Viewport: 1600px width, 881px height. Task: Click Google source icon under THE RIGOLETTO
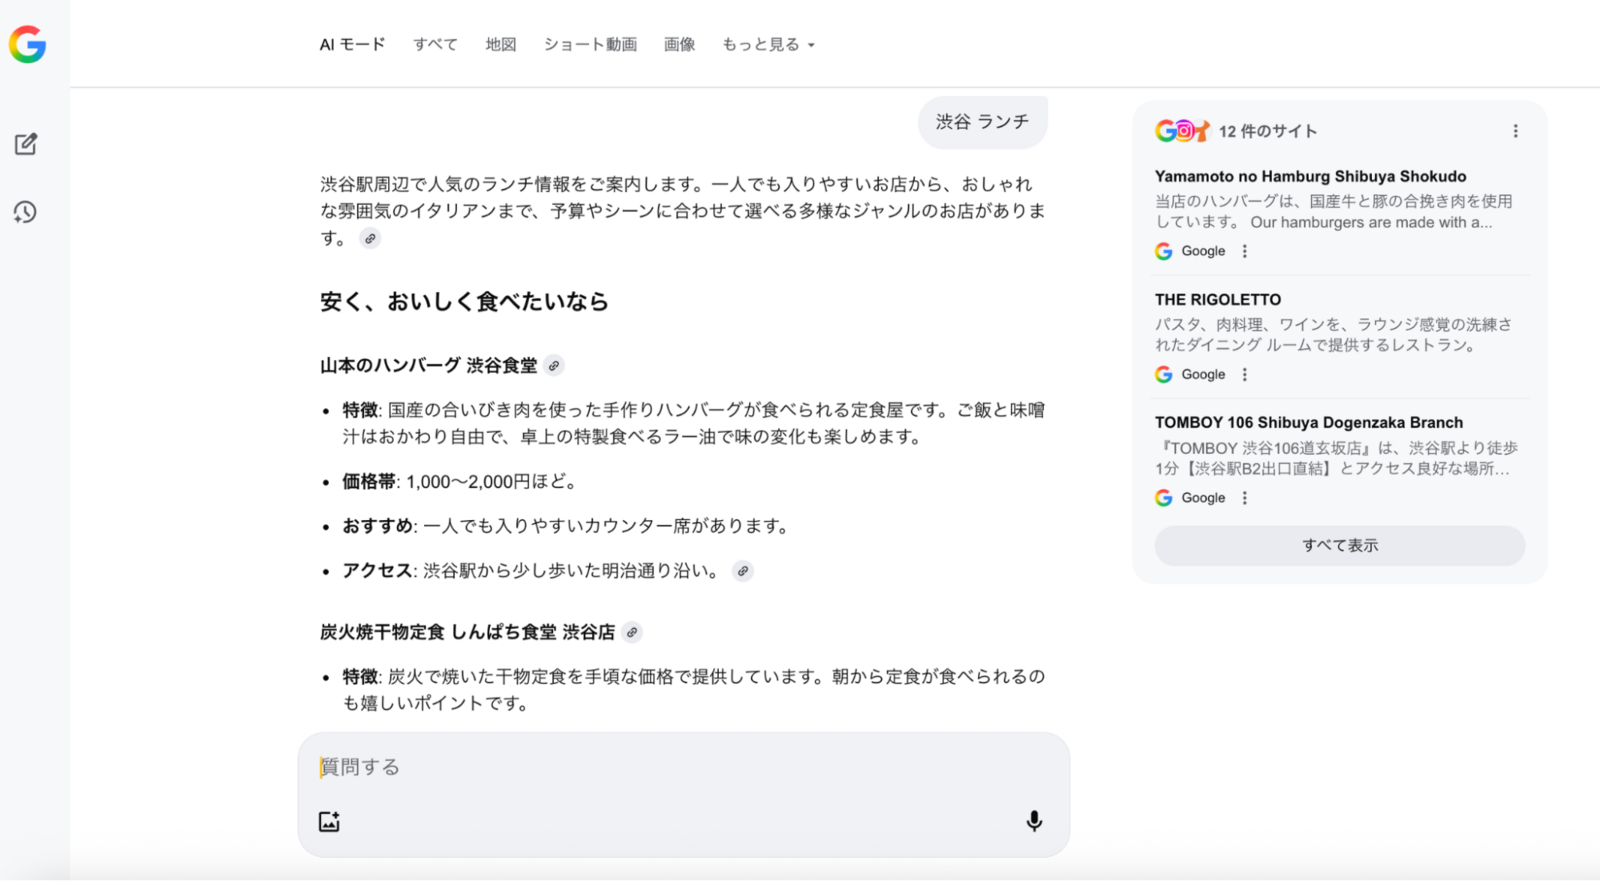[x=1164, y=374]
